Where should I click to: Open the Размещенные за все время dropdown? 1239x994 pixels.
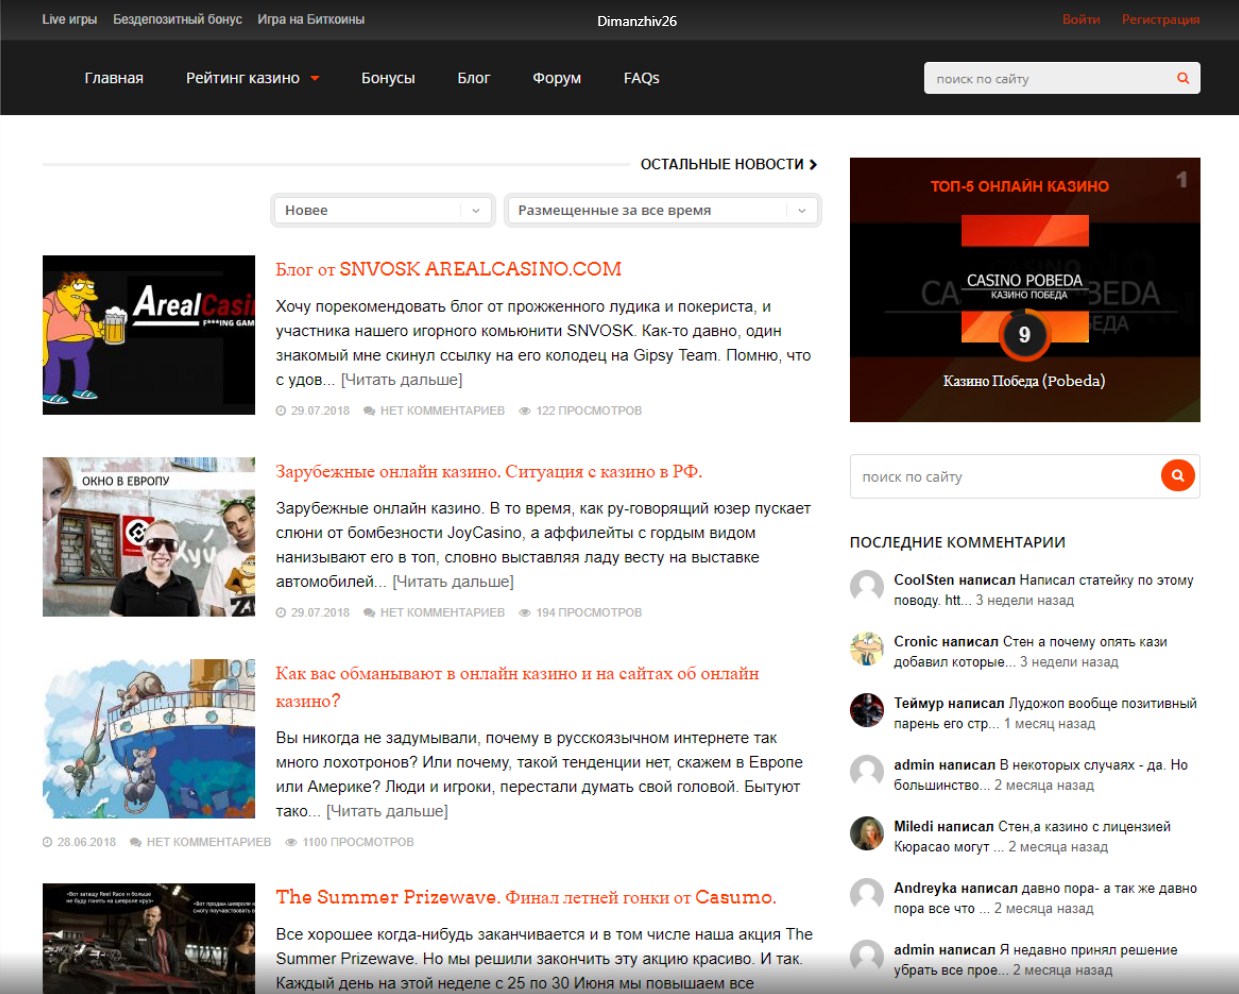point(661,210)
